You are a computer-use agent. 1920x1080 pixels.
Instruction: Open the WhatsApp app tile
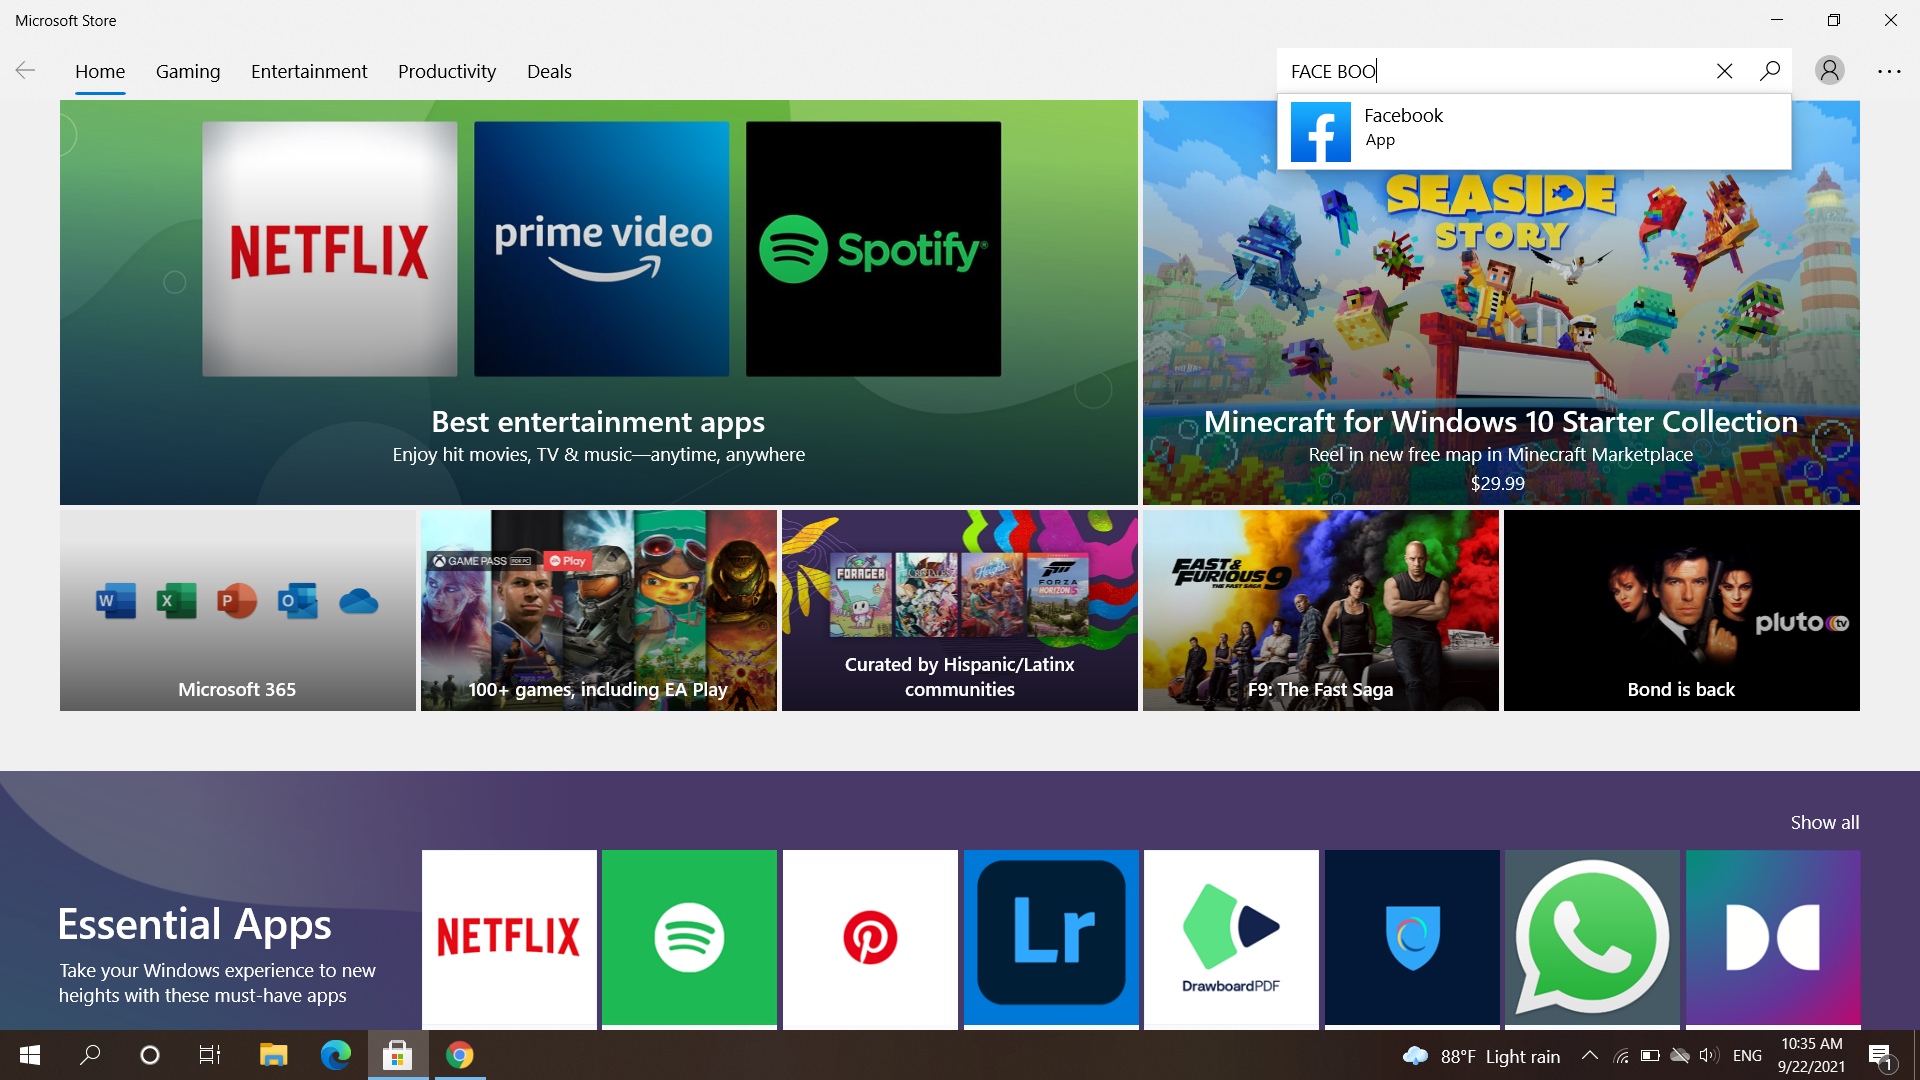point(1592,937)
